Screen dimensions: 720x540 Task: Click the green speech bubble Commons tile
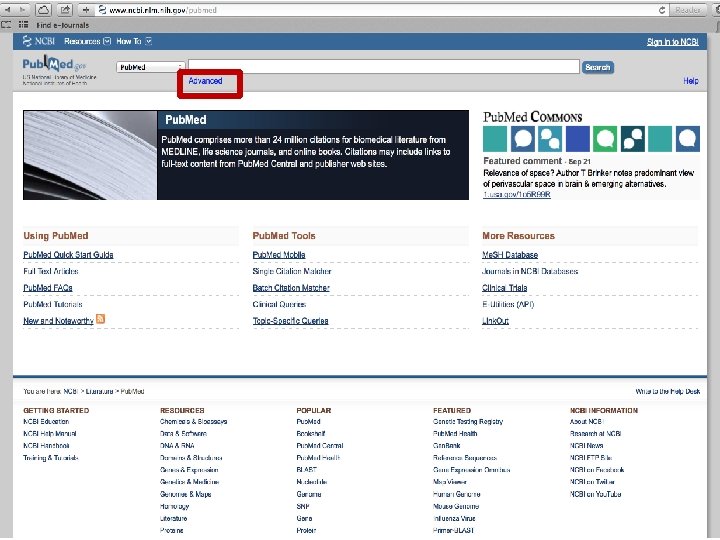tap(605, 139)
